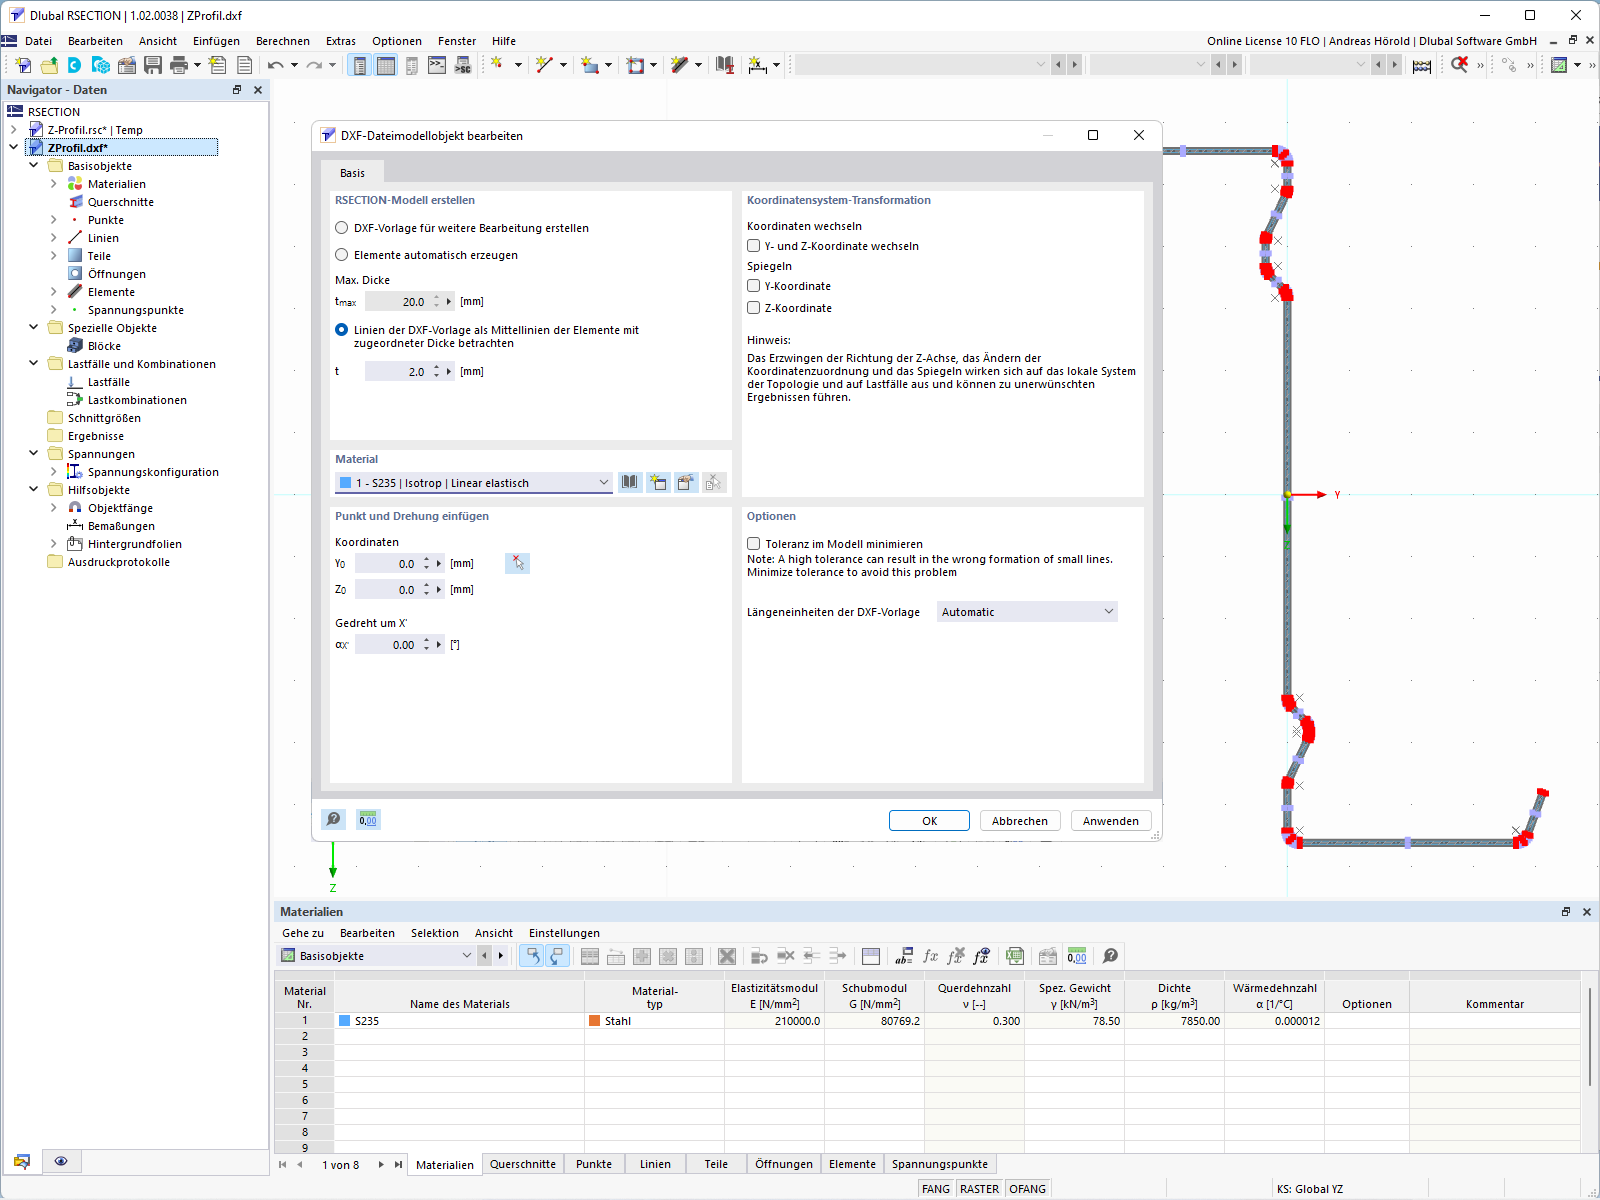Screen dimensions: 1600x1200
Task: Expand the Punkte tree node
Action: 54,220
